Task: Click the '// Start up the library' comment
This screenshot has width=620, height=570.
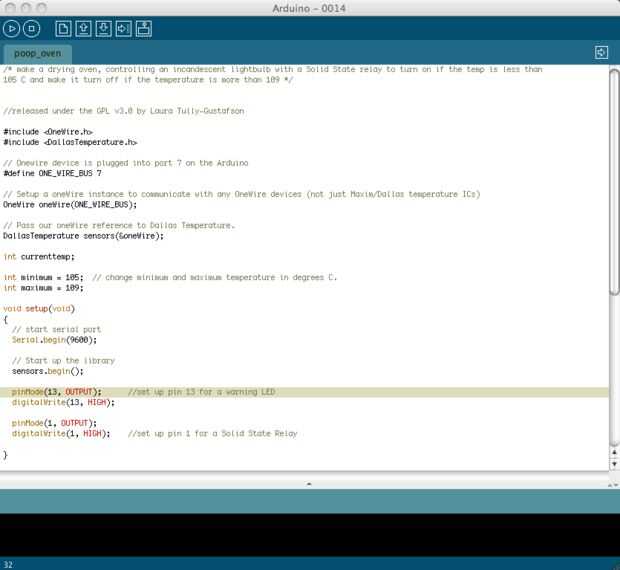Action: click(63, 360)
